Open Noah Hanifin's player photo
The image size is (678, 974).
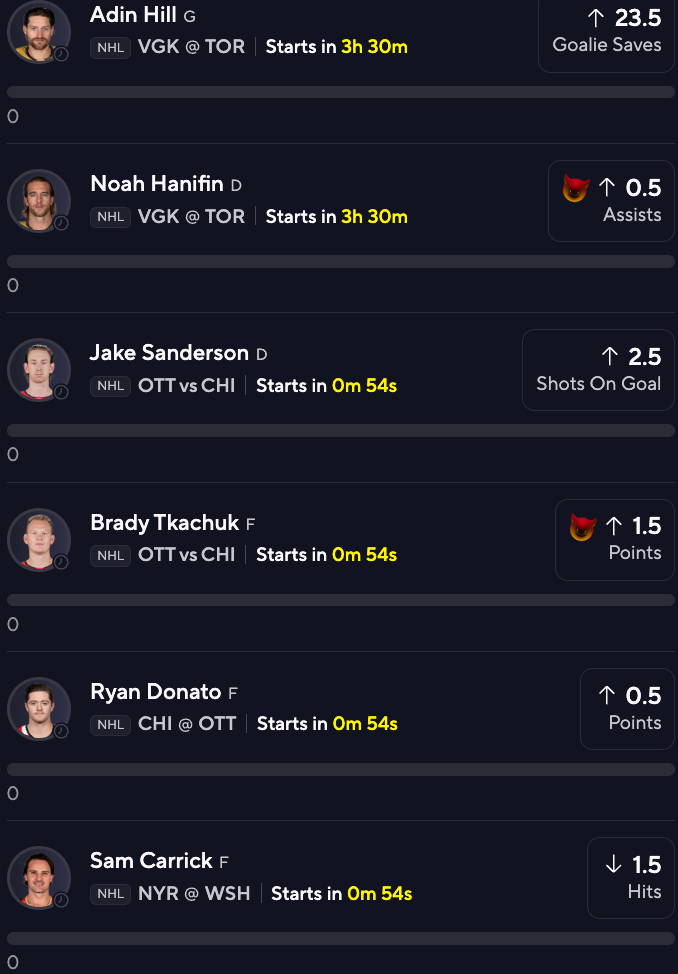click(x=39, y=201)
